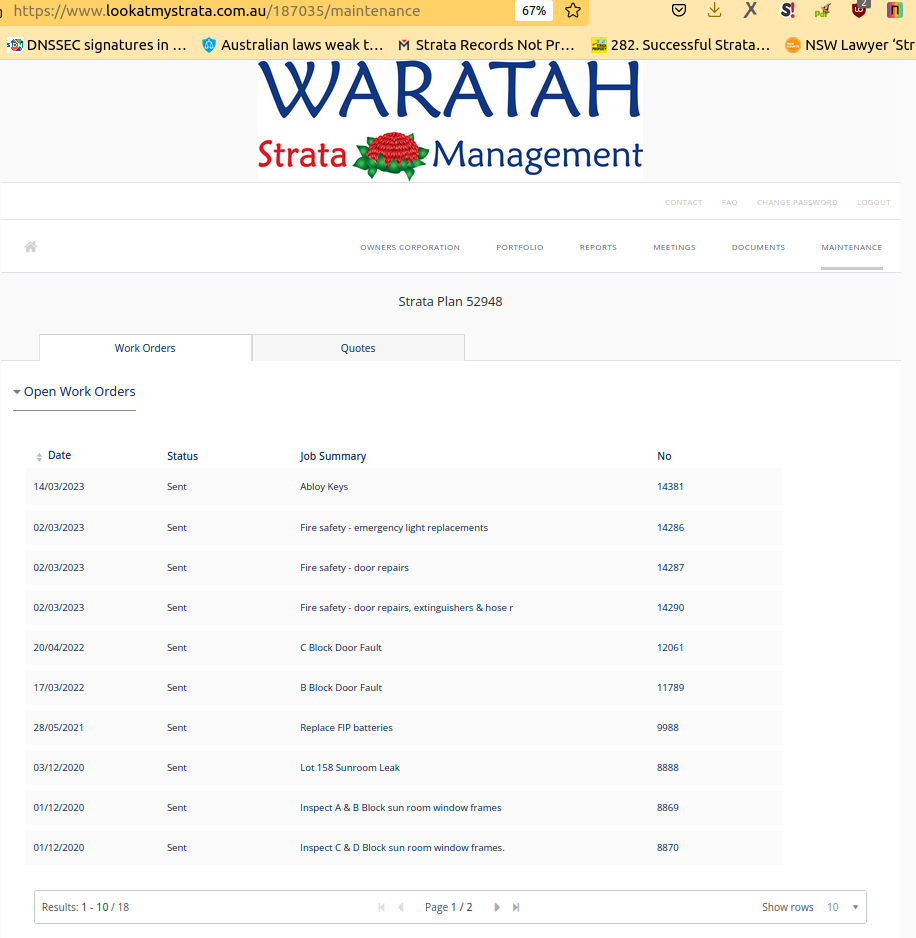Click the Page 1 / 2 indicator
Screen dimensions: 916x938
(x=449, y=907)
